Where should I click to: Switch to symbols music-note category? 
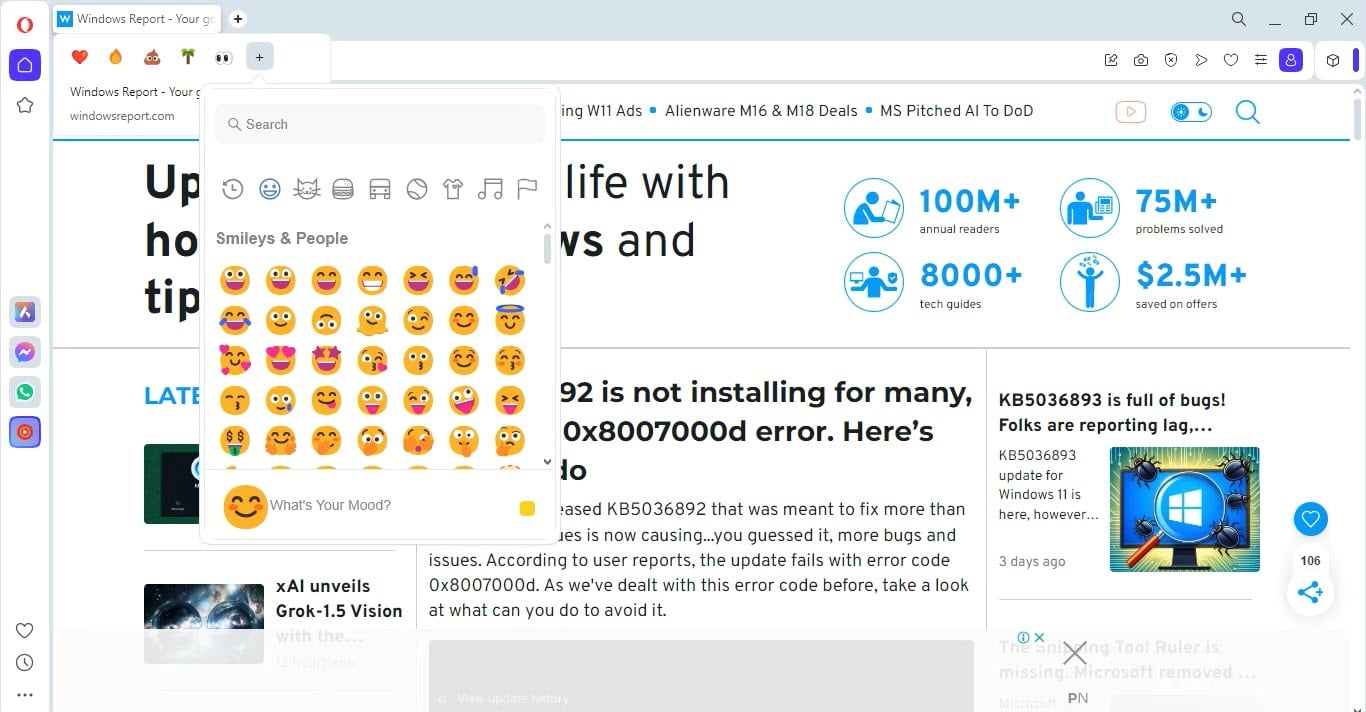point(490,188)
